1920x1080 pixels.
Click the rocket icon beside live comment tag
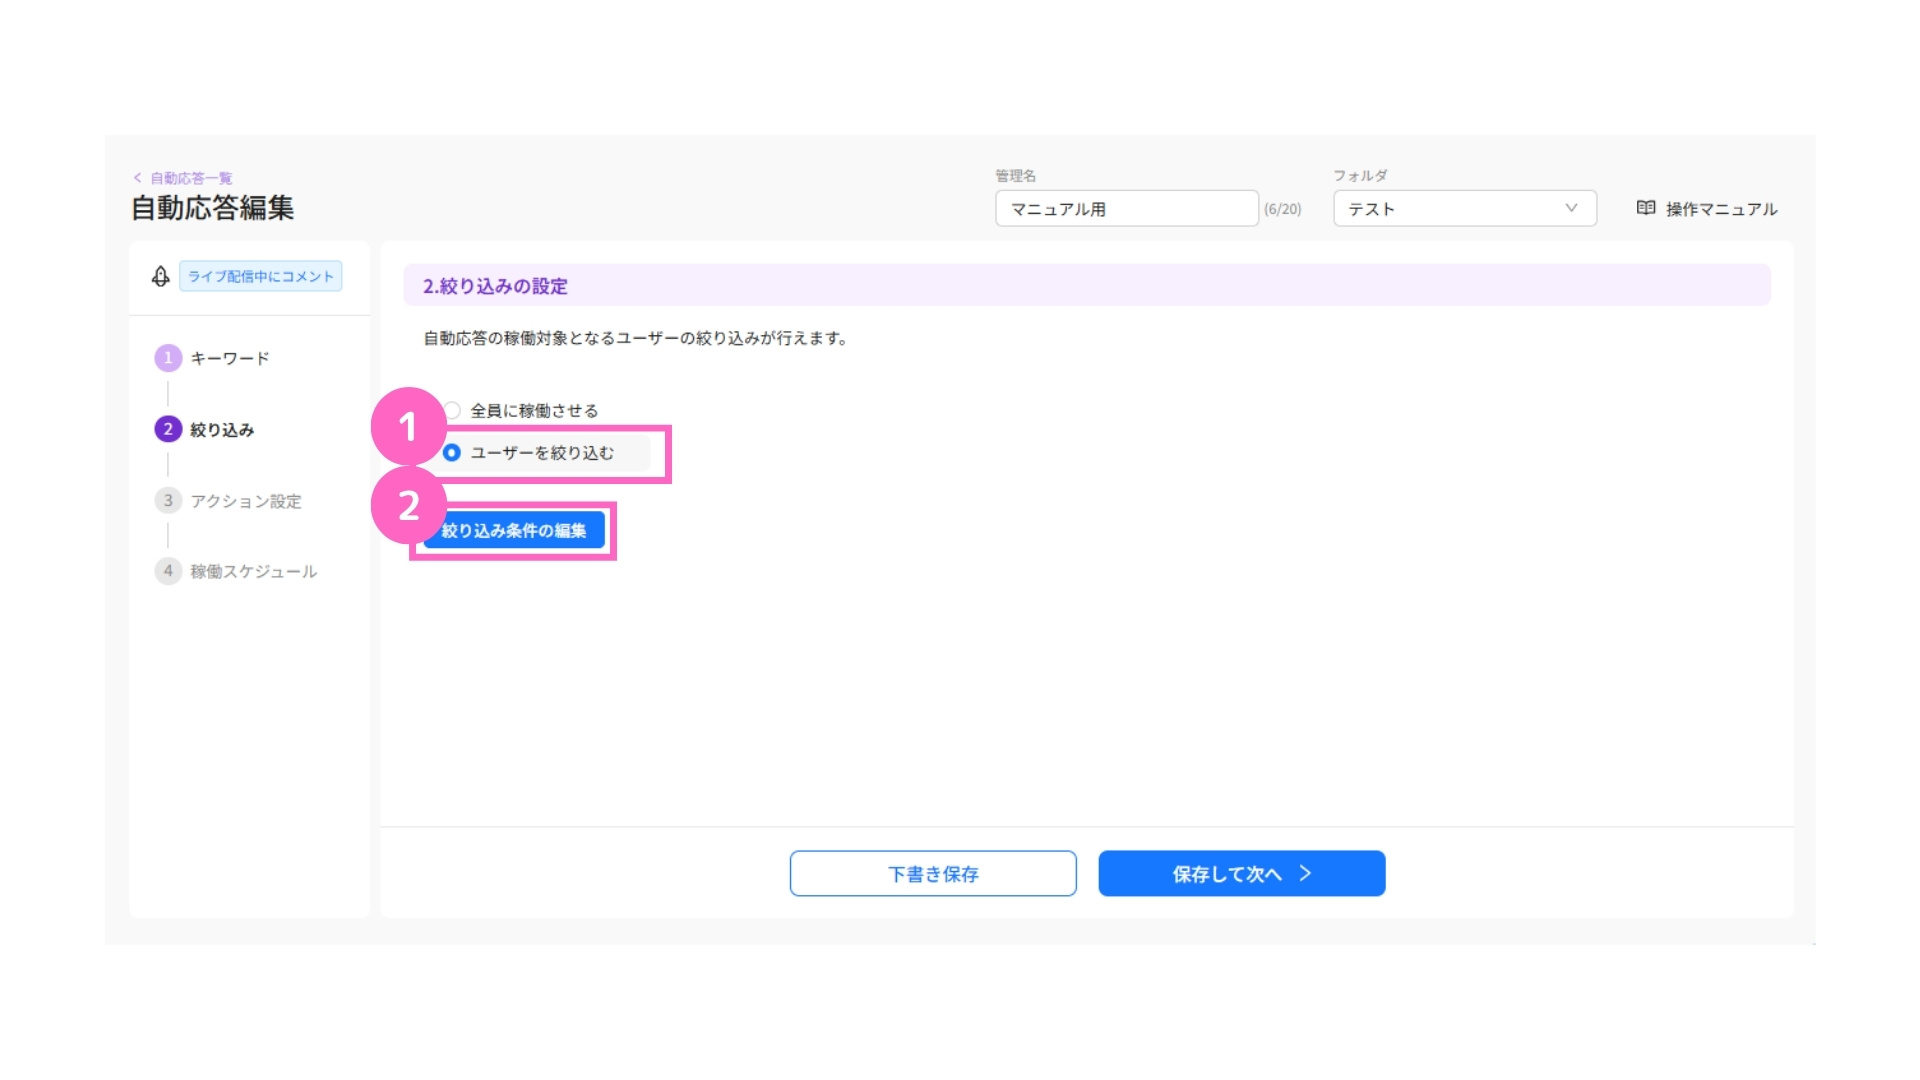tap(160, 276)
